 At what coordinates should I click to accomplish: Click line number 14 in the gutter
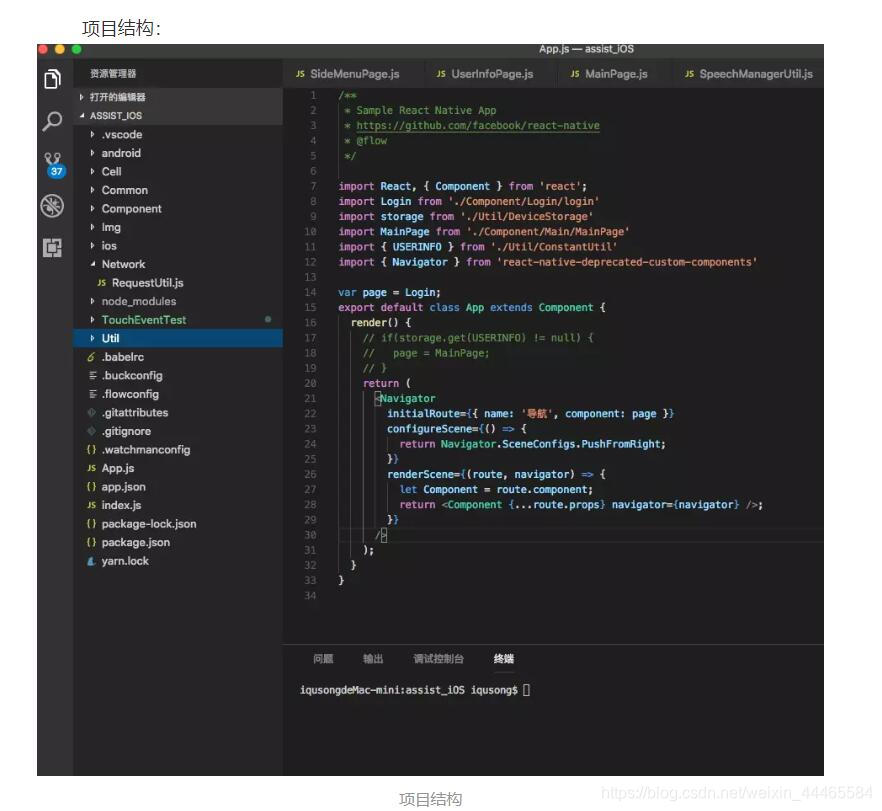[310, 292]
